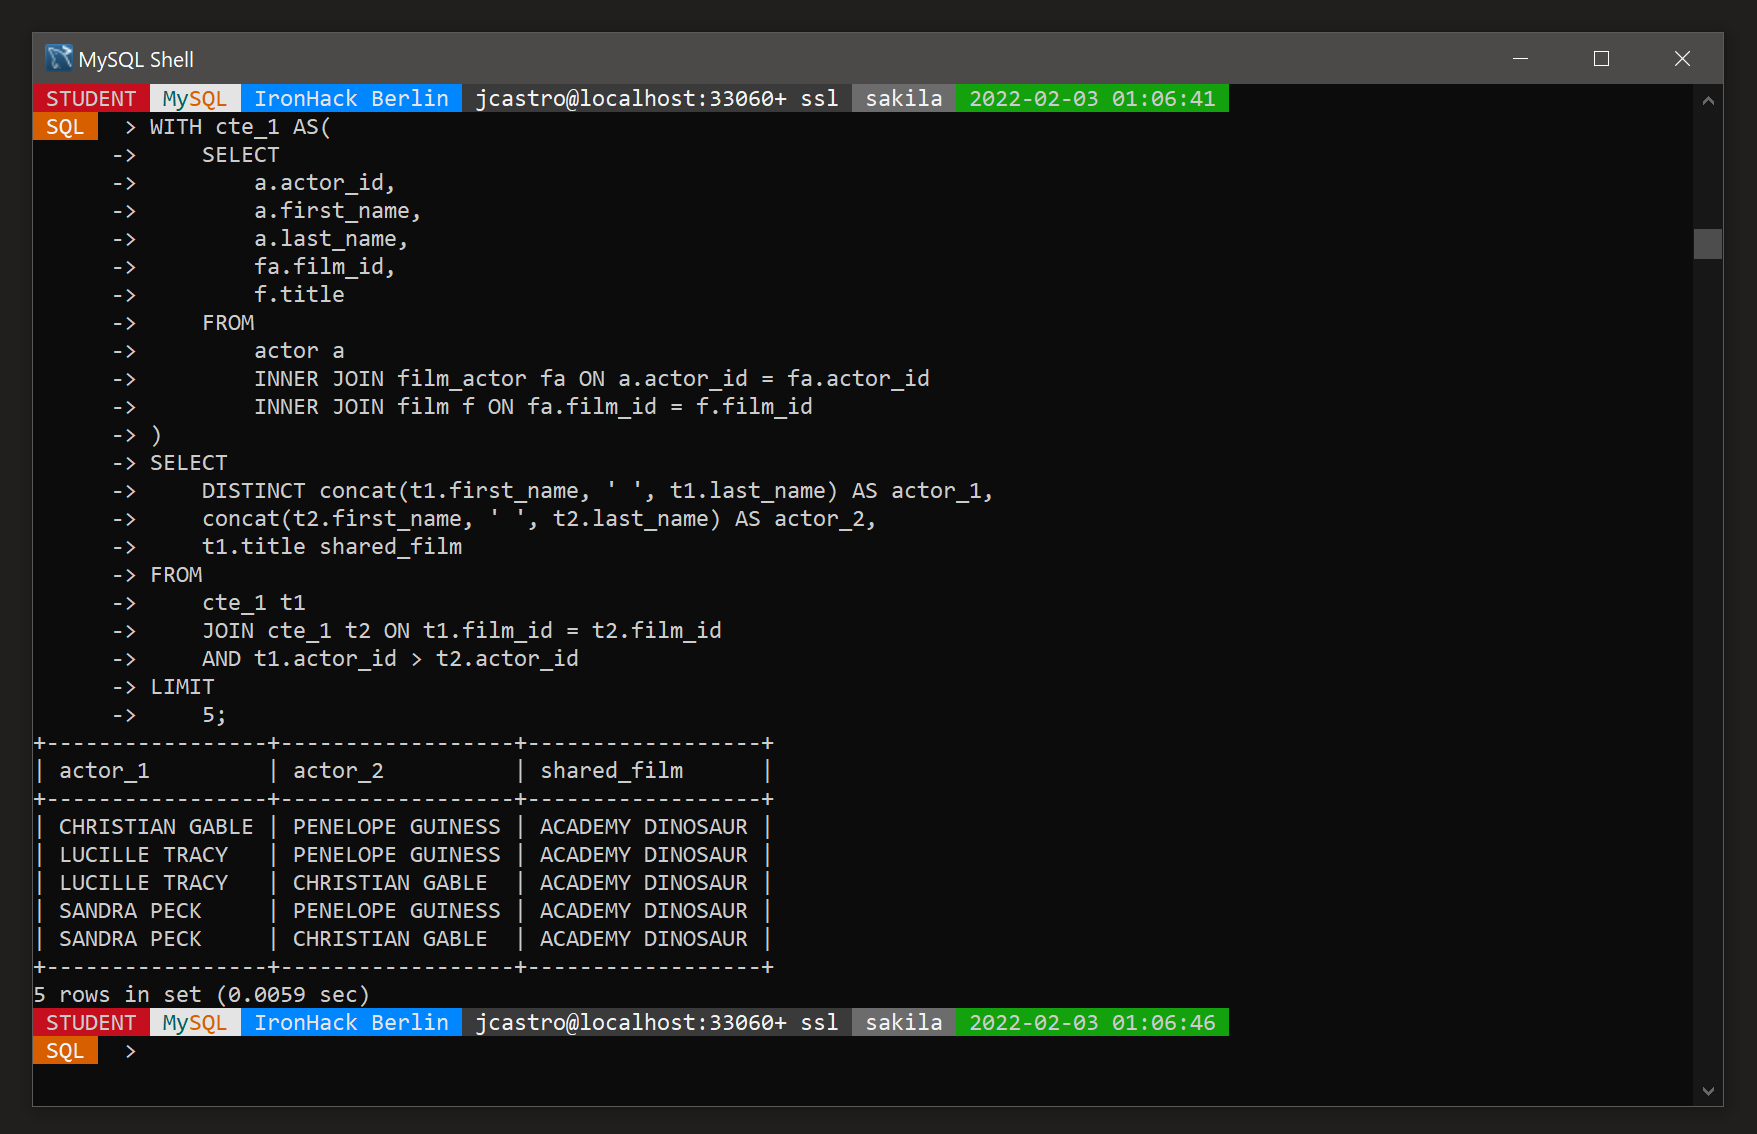Click 't1.title shared_film' line

(332, 547)
